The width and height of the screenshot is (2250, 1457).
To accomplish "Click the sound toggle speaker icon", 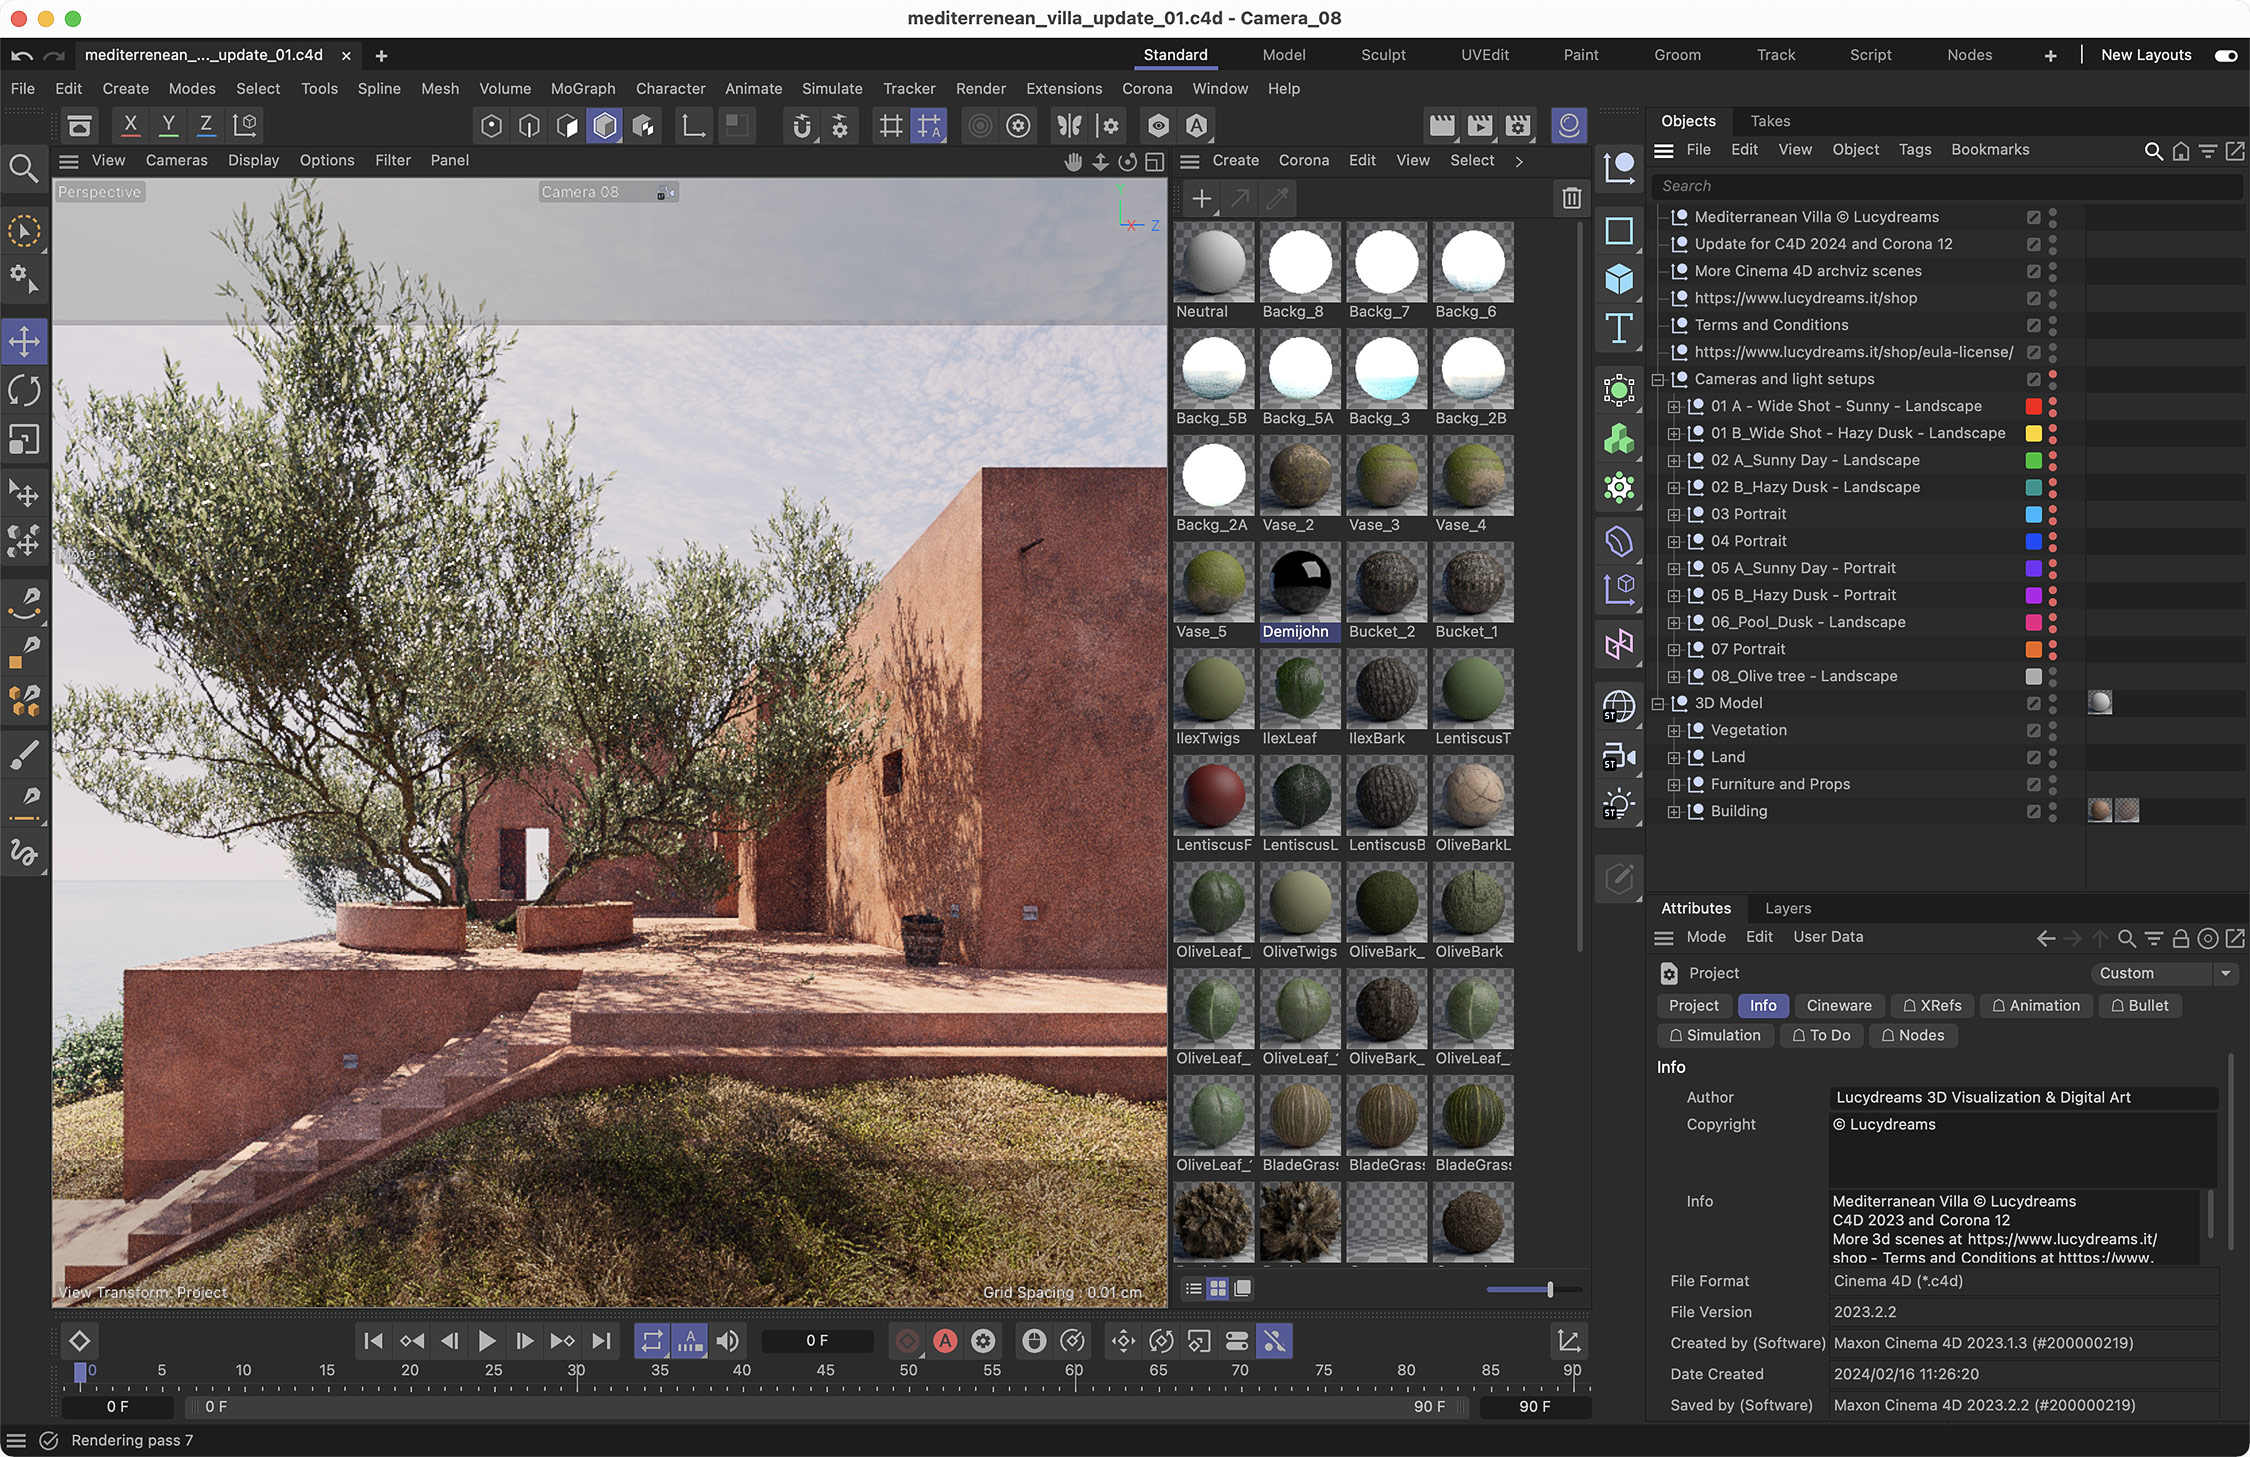I will click(728, 1341).
